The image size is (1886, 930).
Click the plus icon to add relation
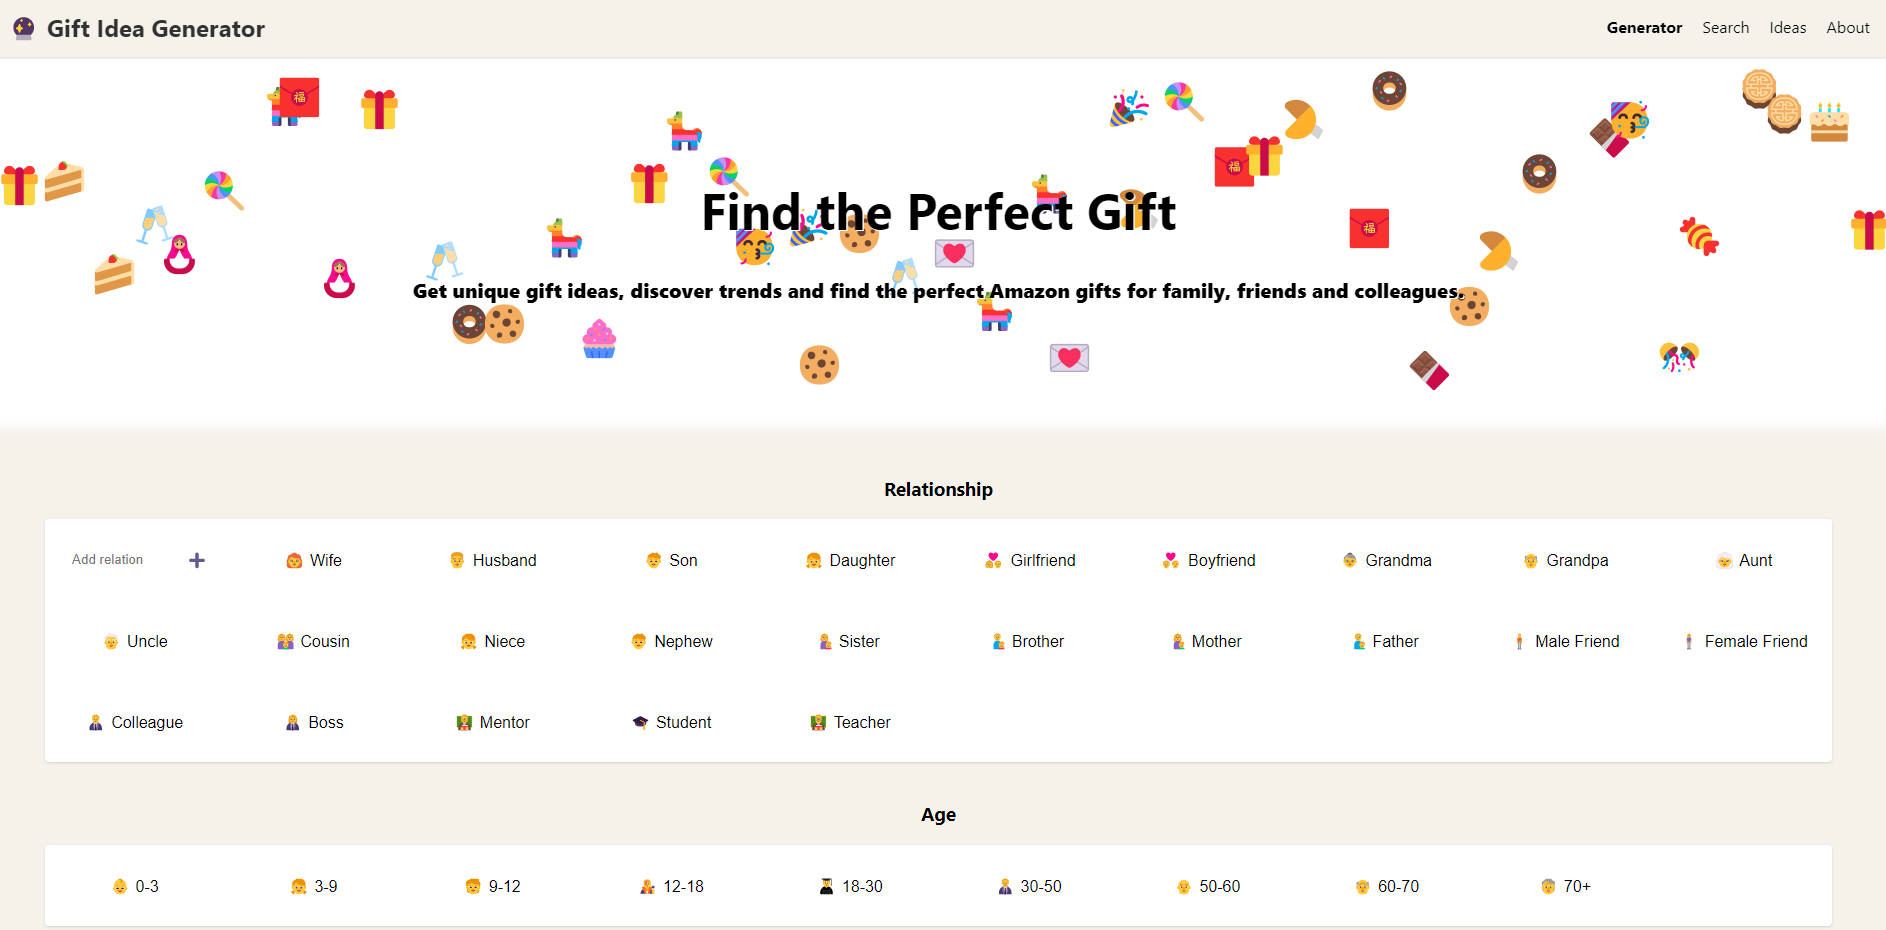[x=197, y=560]
